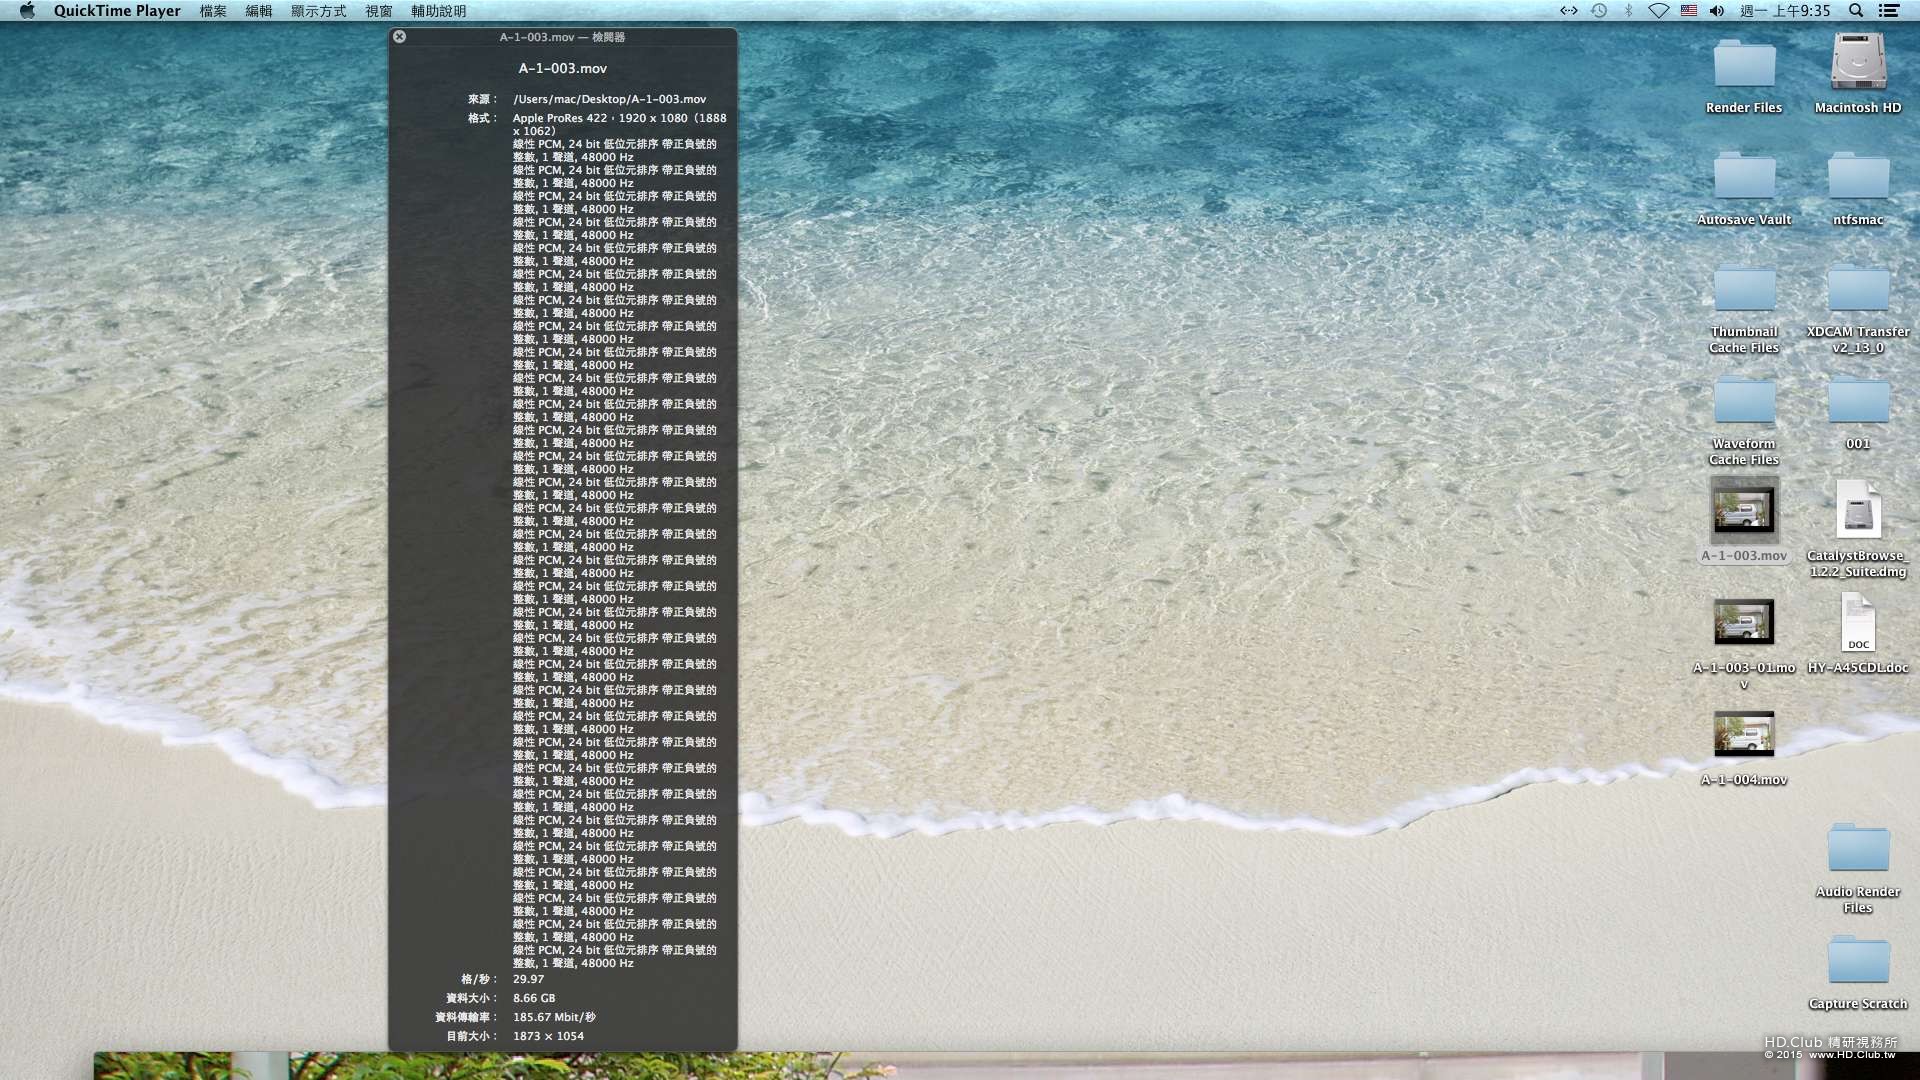This screenshot has height=1080, width=1920.
Task: Open the Wi-Fi status menu
Action: click(x=1658, y=11)
